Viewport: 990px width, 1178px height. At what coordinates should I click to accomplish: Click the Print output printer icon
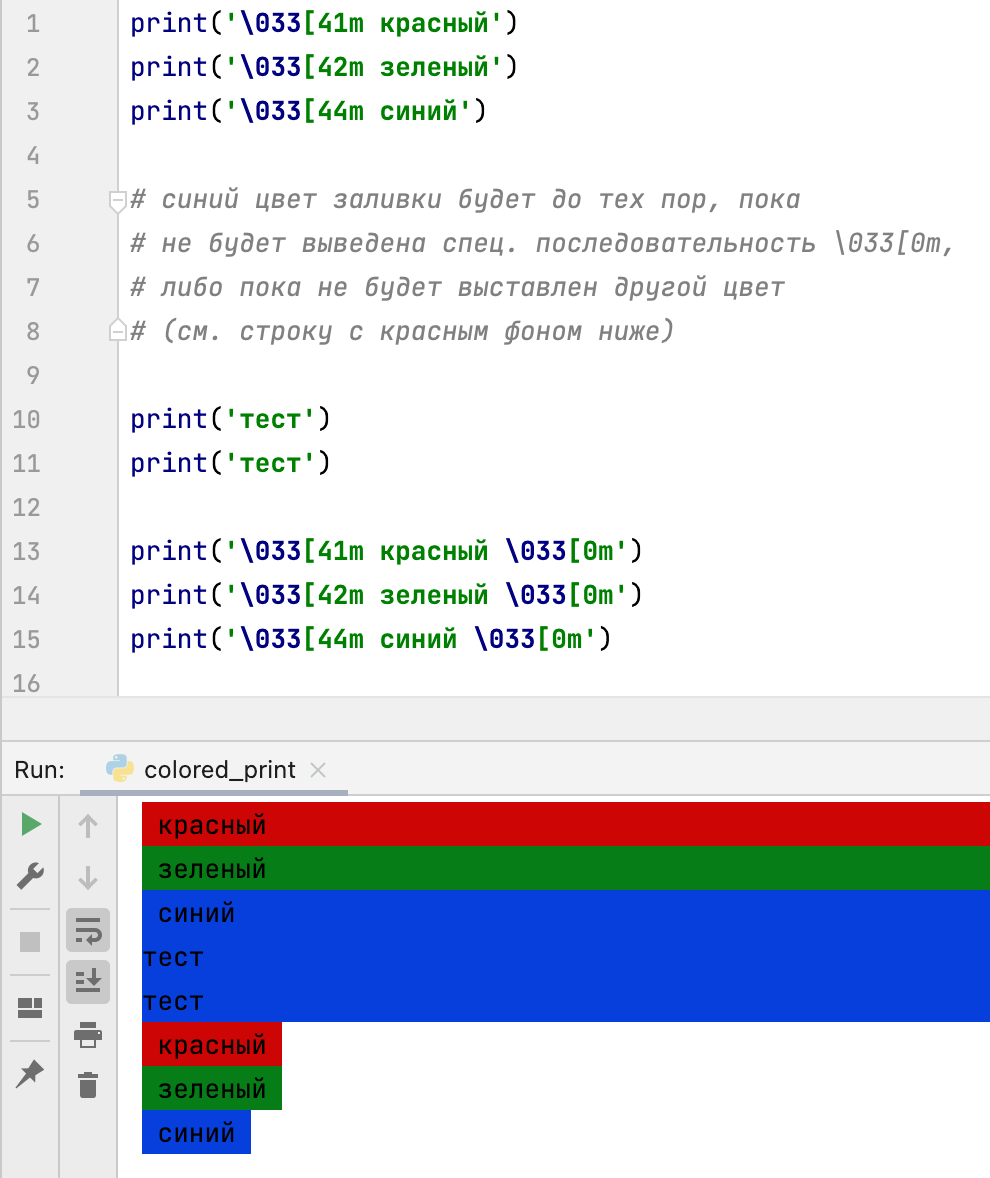(x=88, y=1034)
